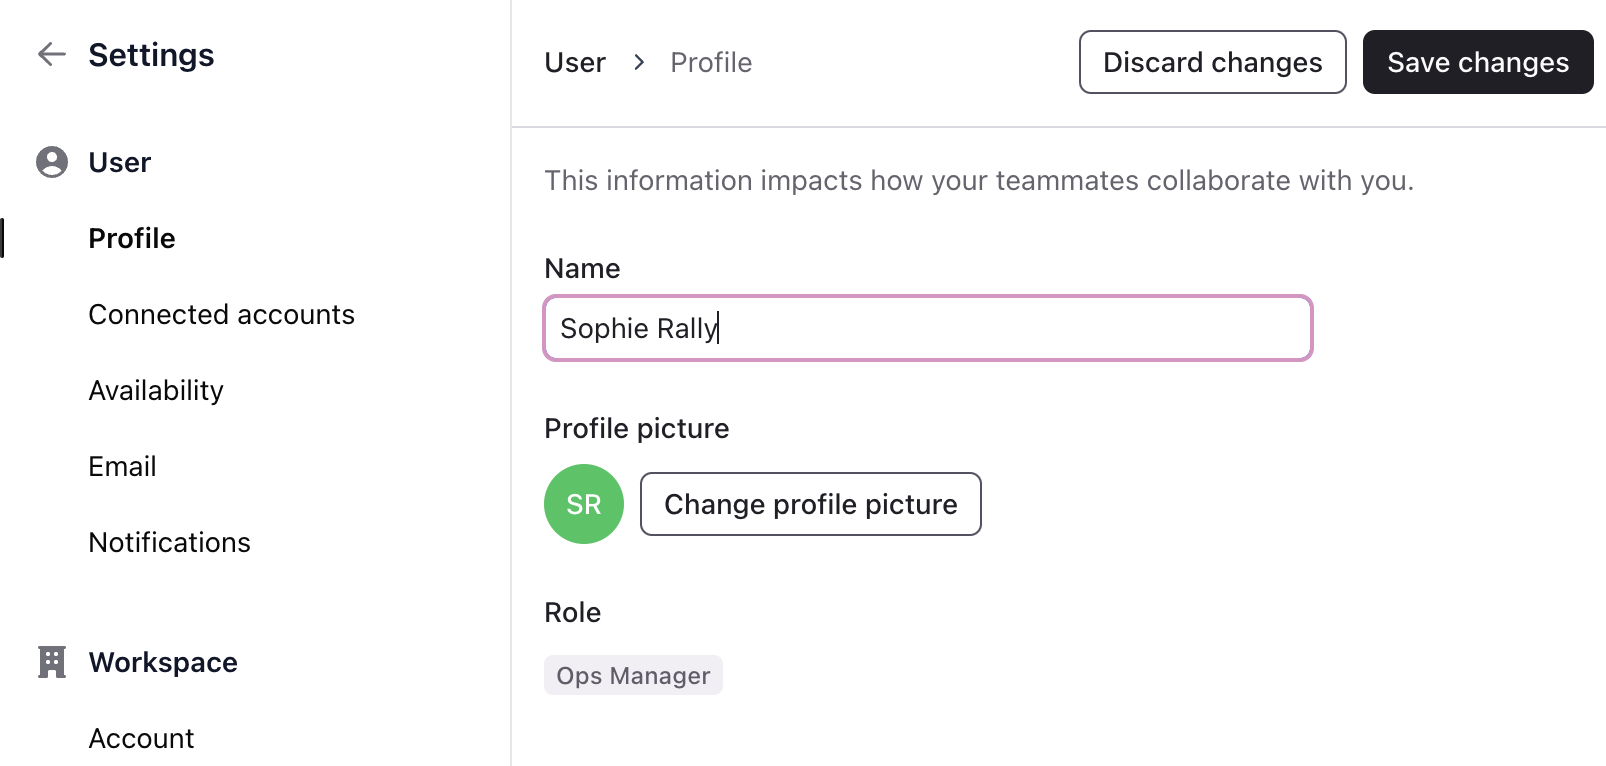
Task: Click the User breadcrumb link
Action: tap(575, 62)
